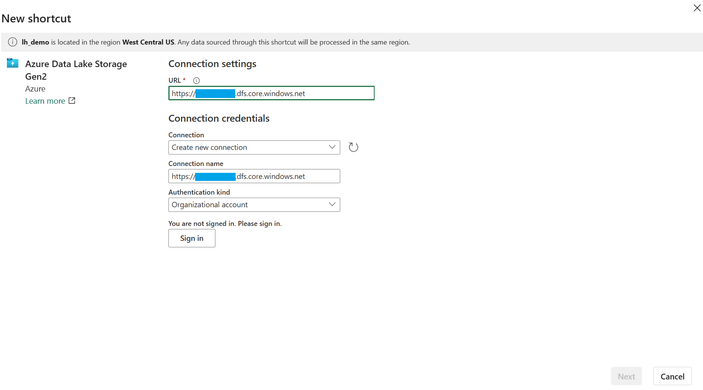Close the New shortcut dialog
This screenshot has height=390, width=703.
click(697, 8)
